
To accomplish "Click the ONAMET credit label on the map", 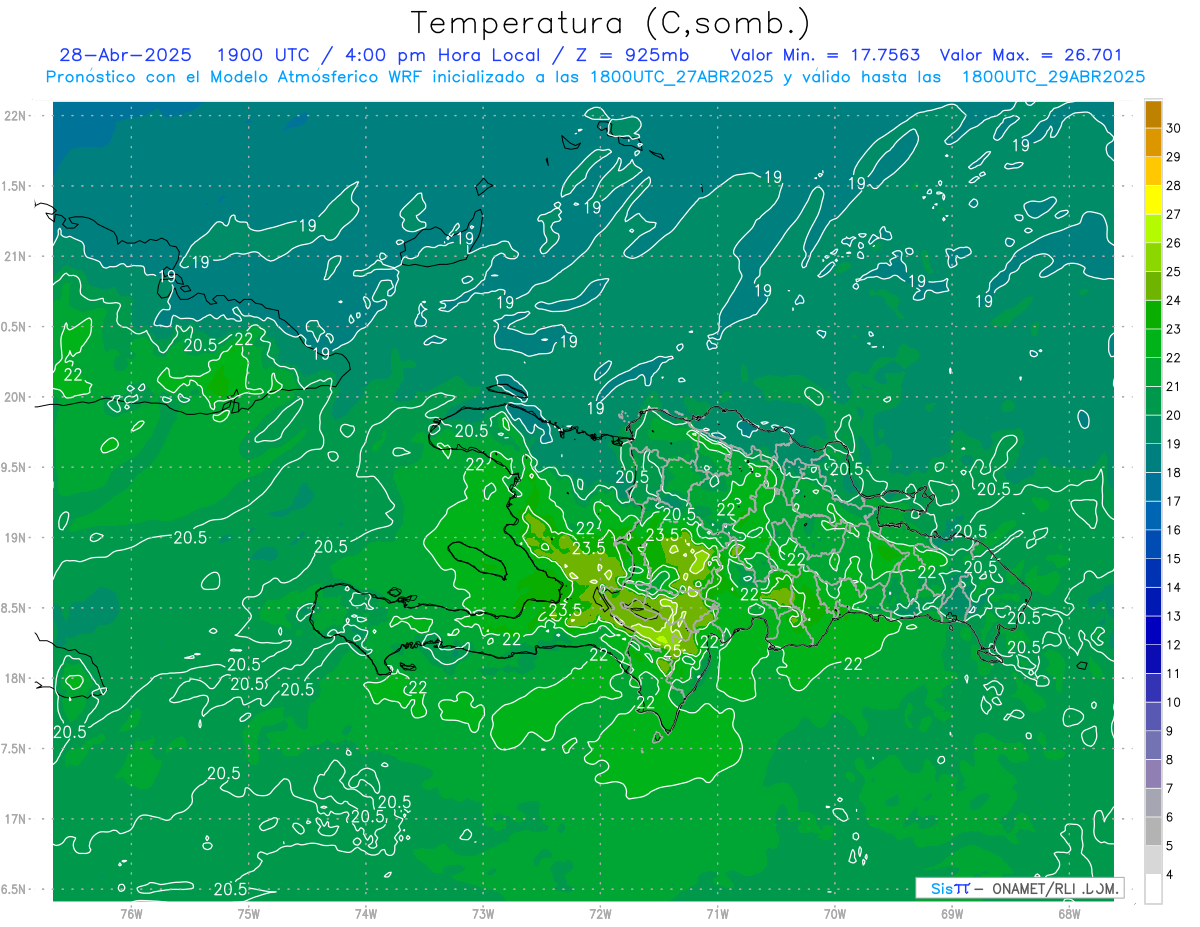I will [x=1019, y=888].
